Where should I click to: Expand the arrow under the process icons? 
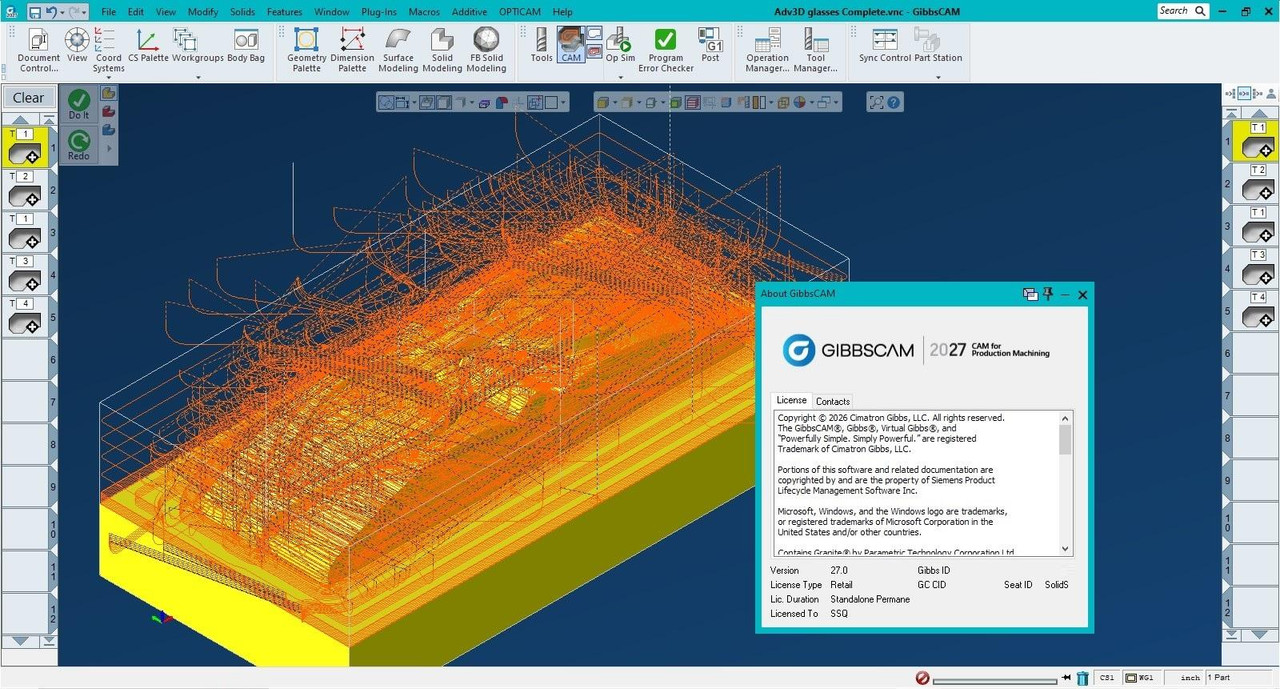tap(108, 148)
